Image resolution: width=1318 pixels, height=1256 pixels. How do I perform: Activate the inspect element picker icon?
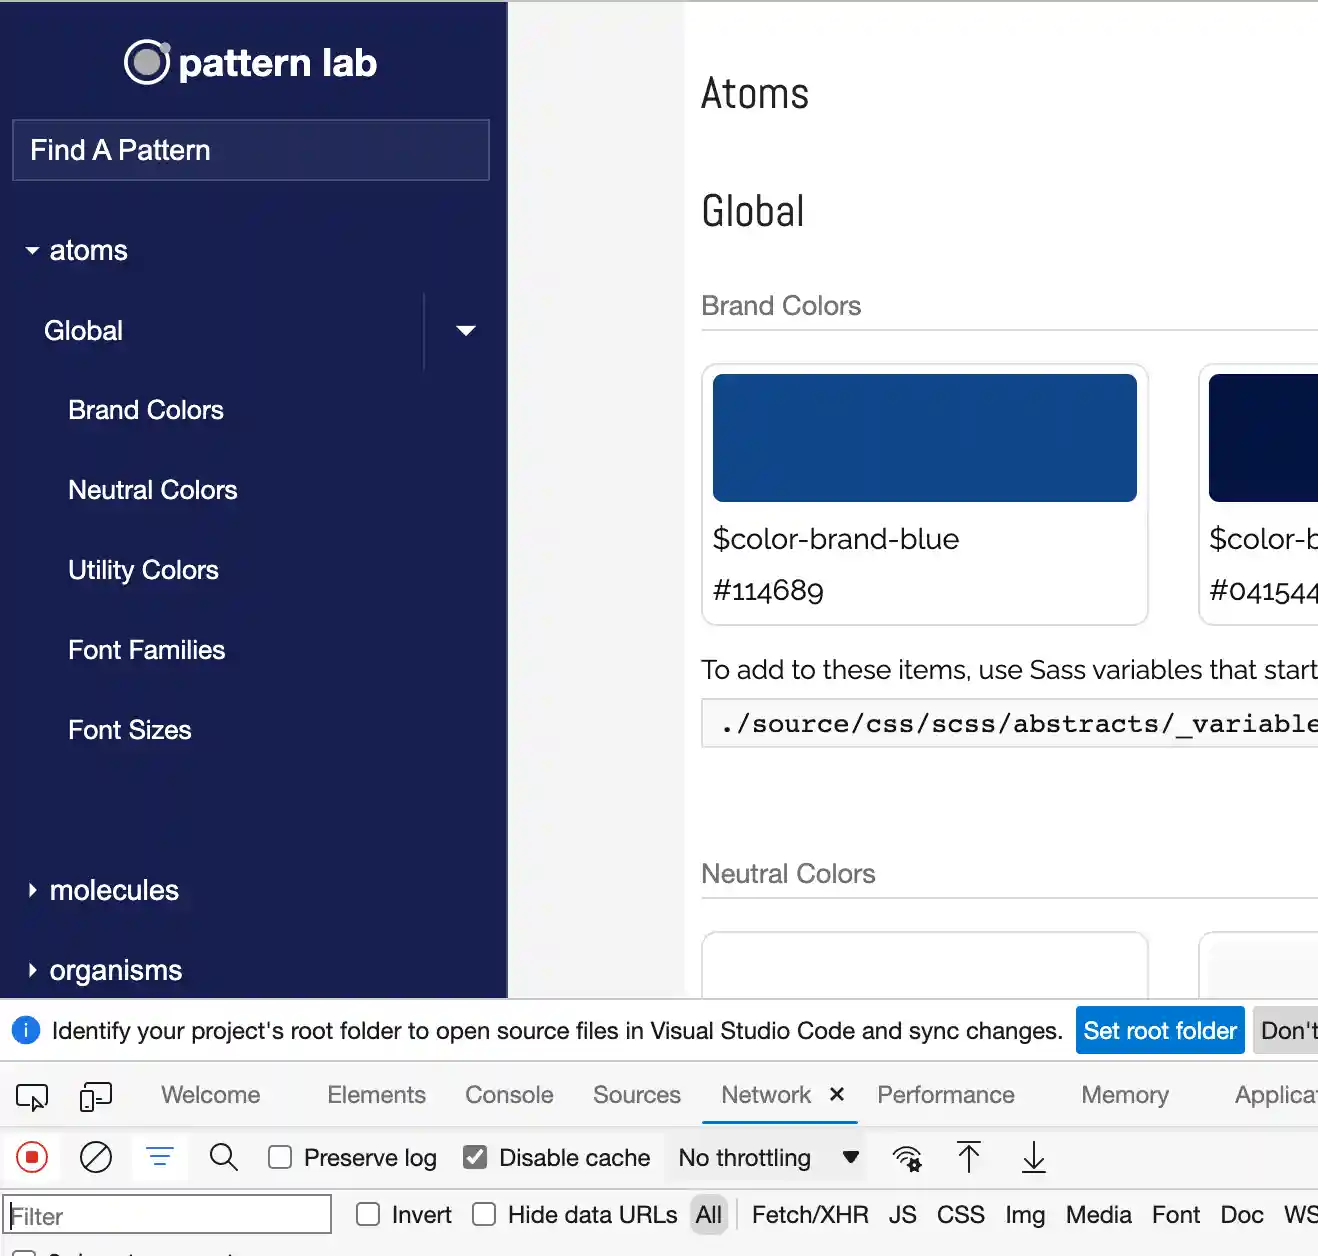(x=32, y=1097)
